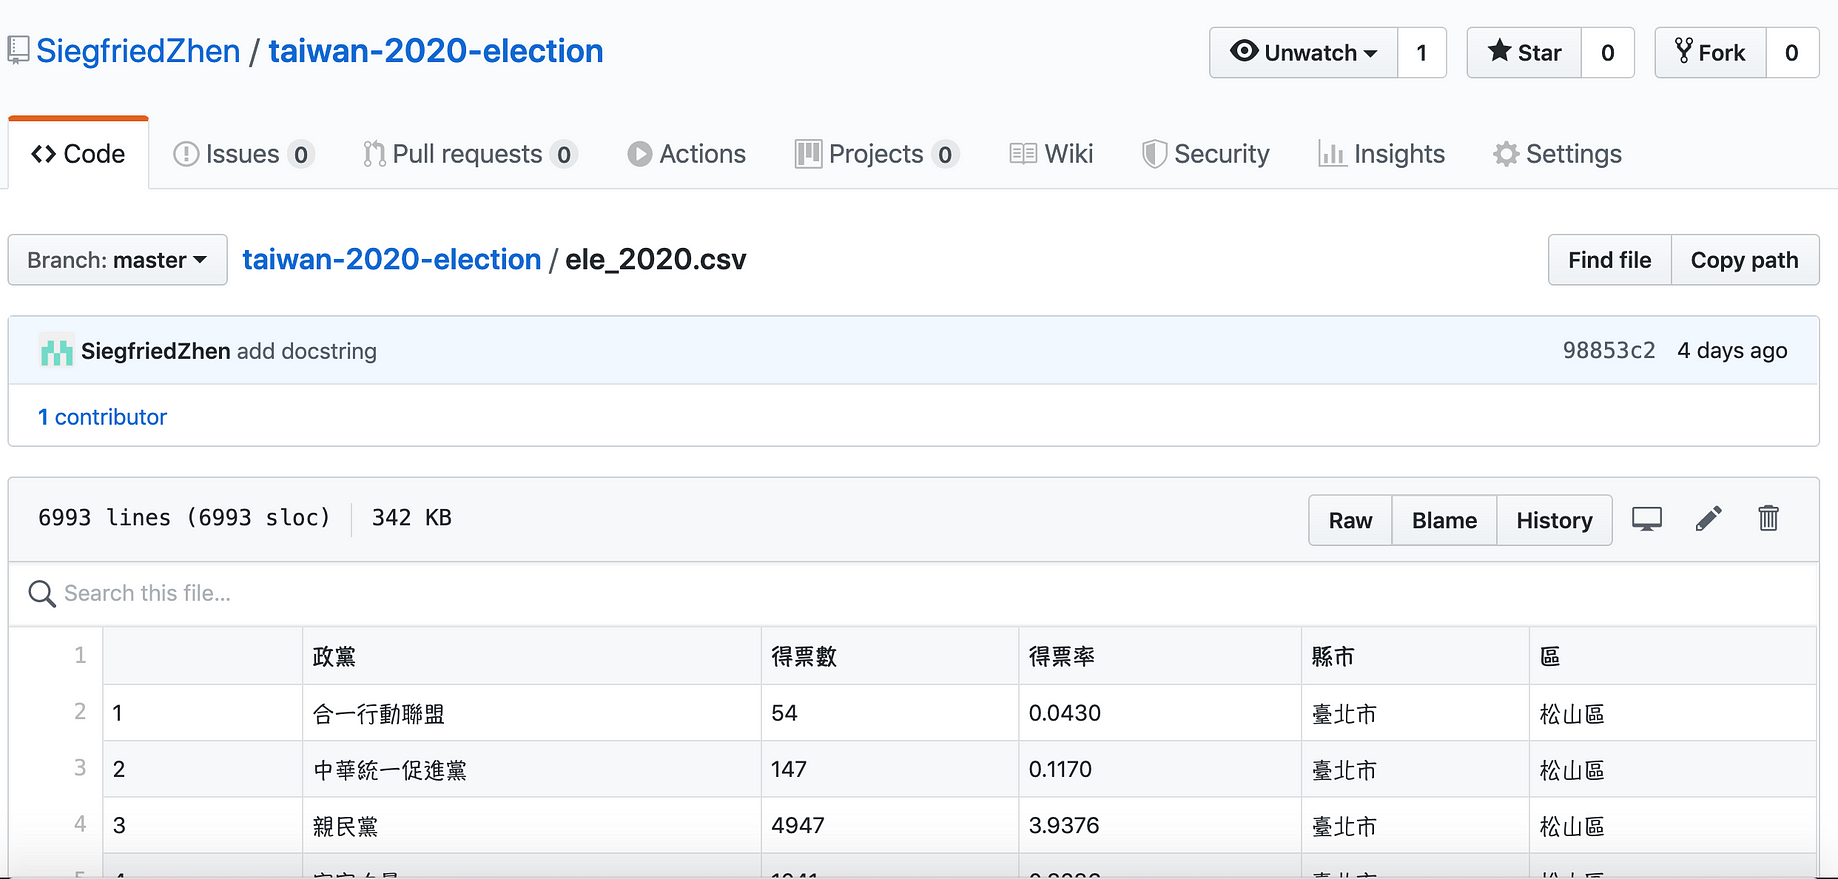Screen dimensions: 1838x879
Task: Click the 親民黨 cell
Action: tap(531, 825)
